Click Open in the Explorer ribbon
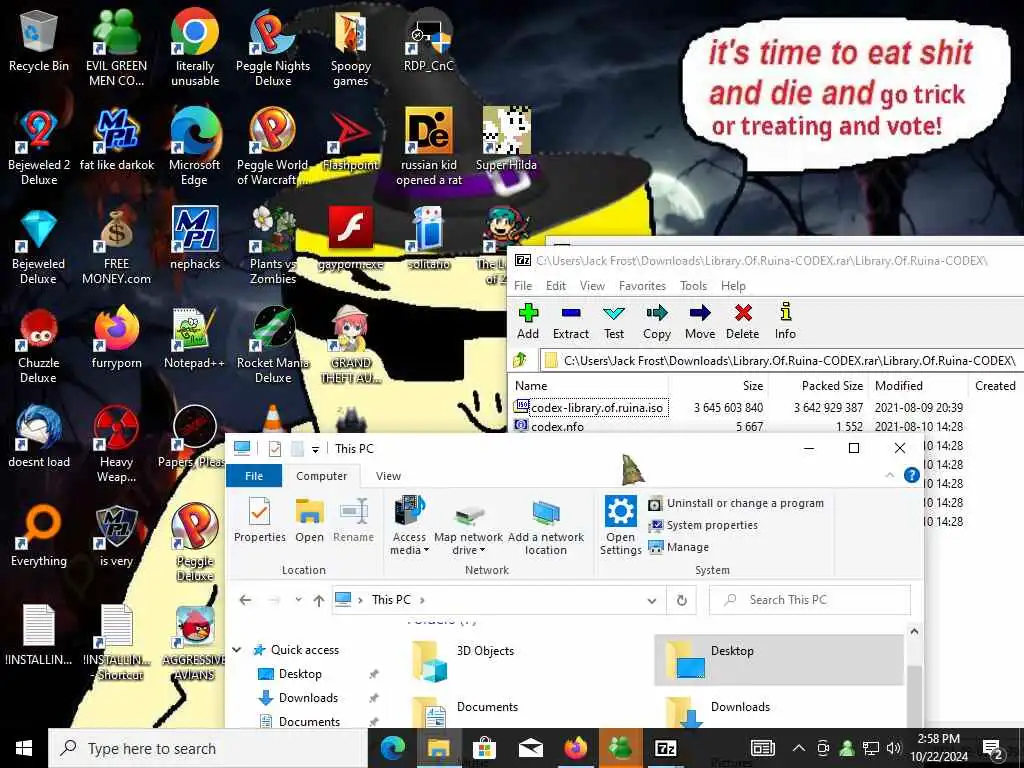Image resolution: width=1024 pixels, height=768 pixels. tap(310, 520)
